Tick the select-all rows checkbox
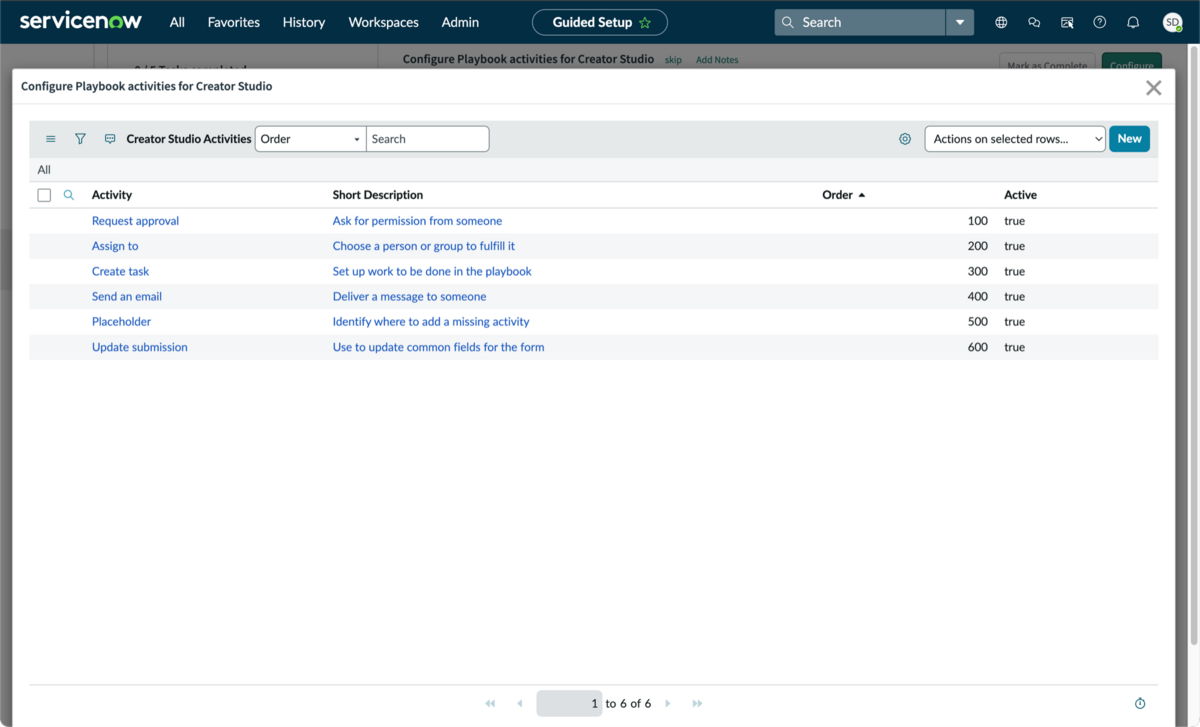Image resolution: width=1200 pixels, height=727 pixels. [44, 195]
